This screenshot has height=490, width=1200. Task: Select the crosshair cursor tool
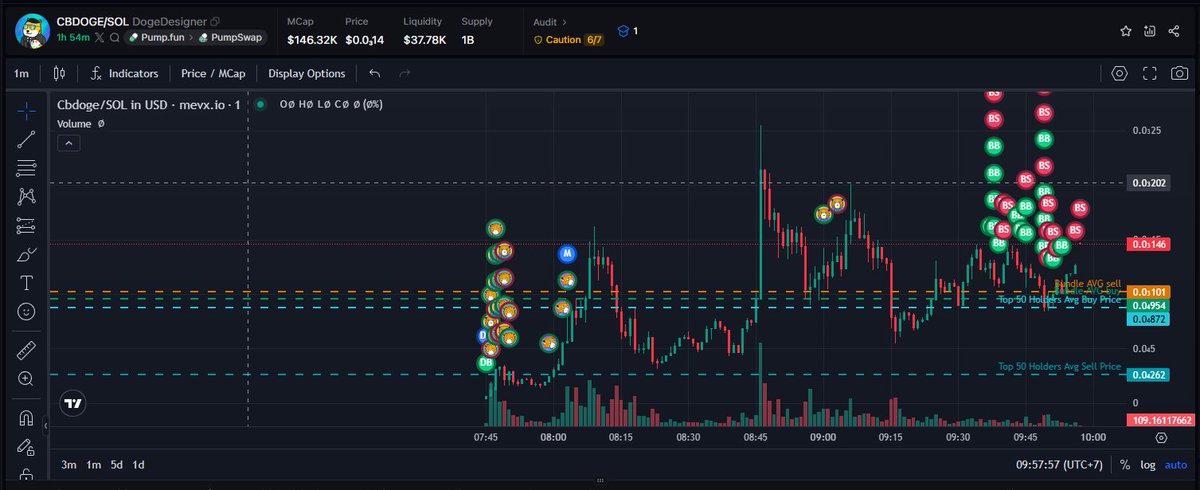pyautogui.click(x=27, y=110)
